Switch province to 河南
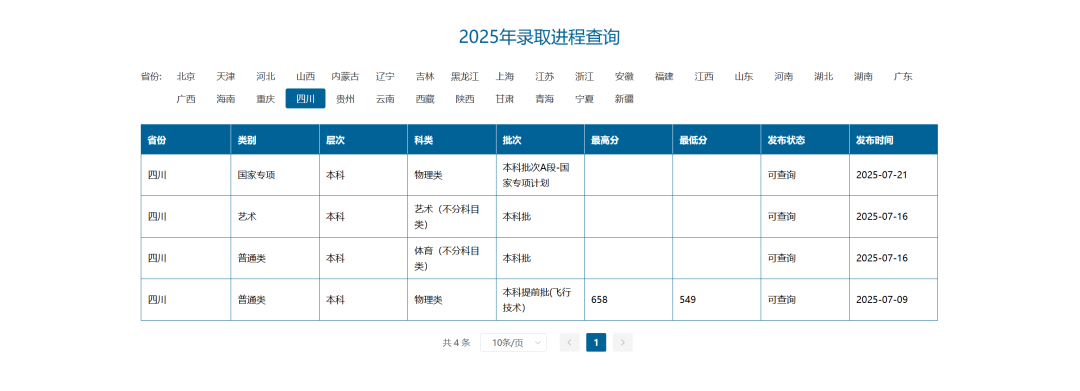 (x=784, y=76)
